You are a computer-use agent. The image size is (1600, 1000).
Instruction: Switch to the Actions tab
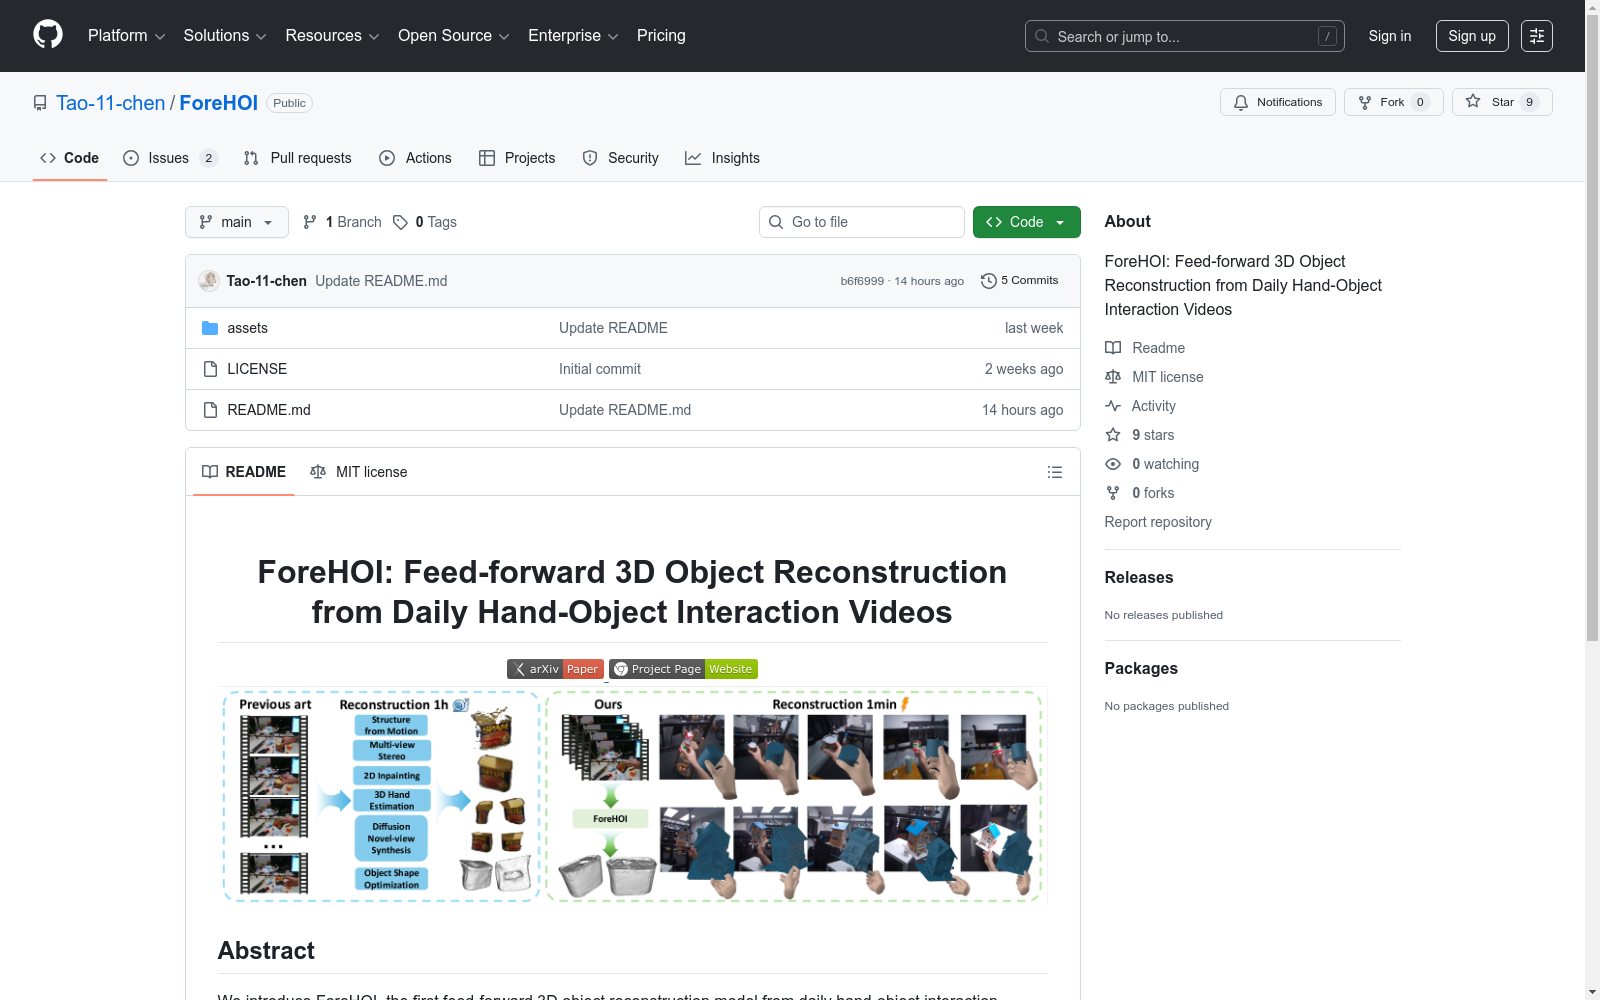tap(415, 158)
